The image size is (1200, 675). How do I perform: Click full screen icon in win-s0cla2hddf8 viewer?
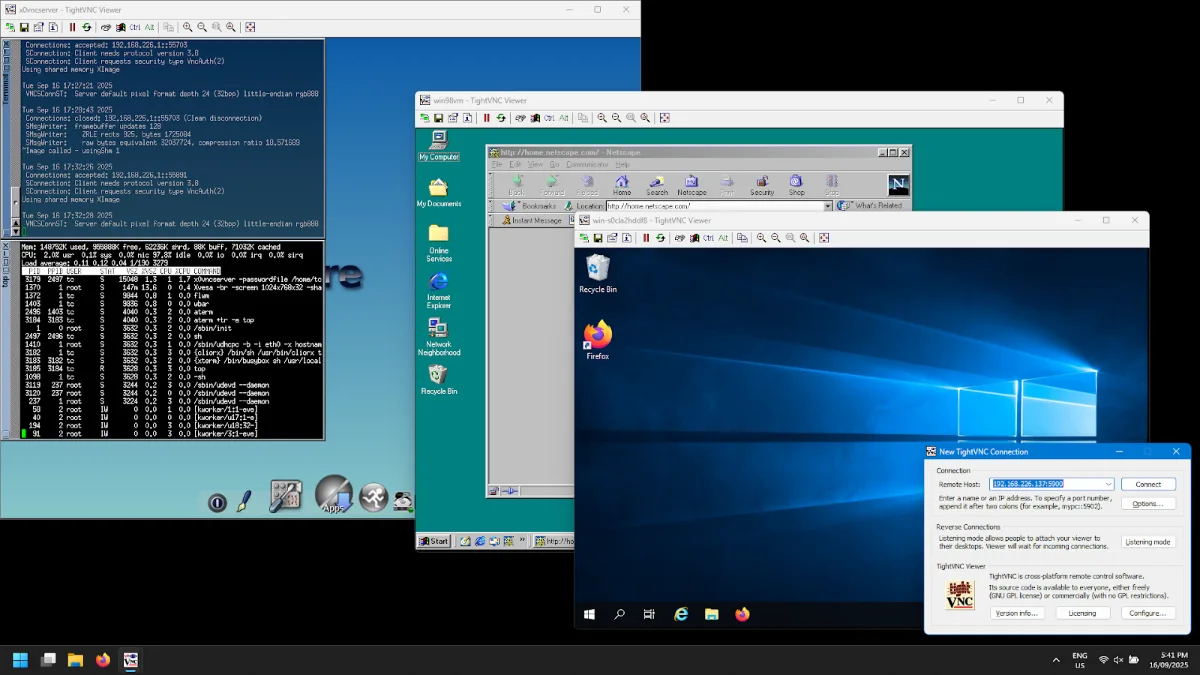(x=824, y=238)
